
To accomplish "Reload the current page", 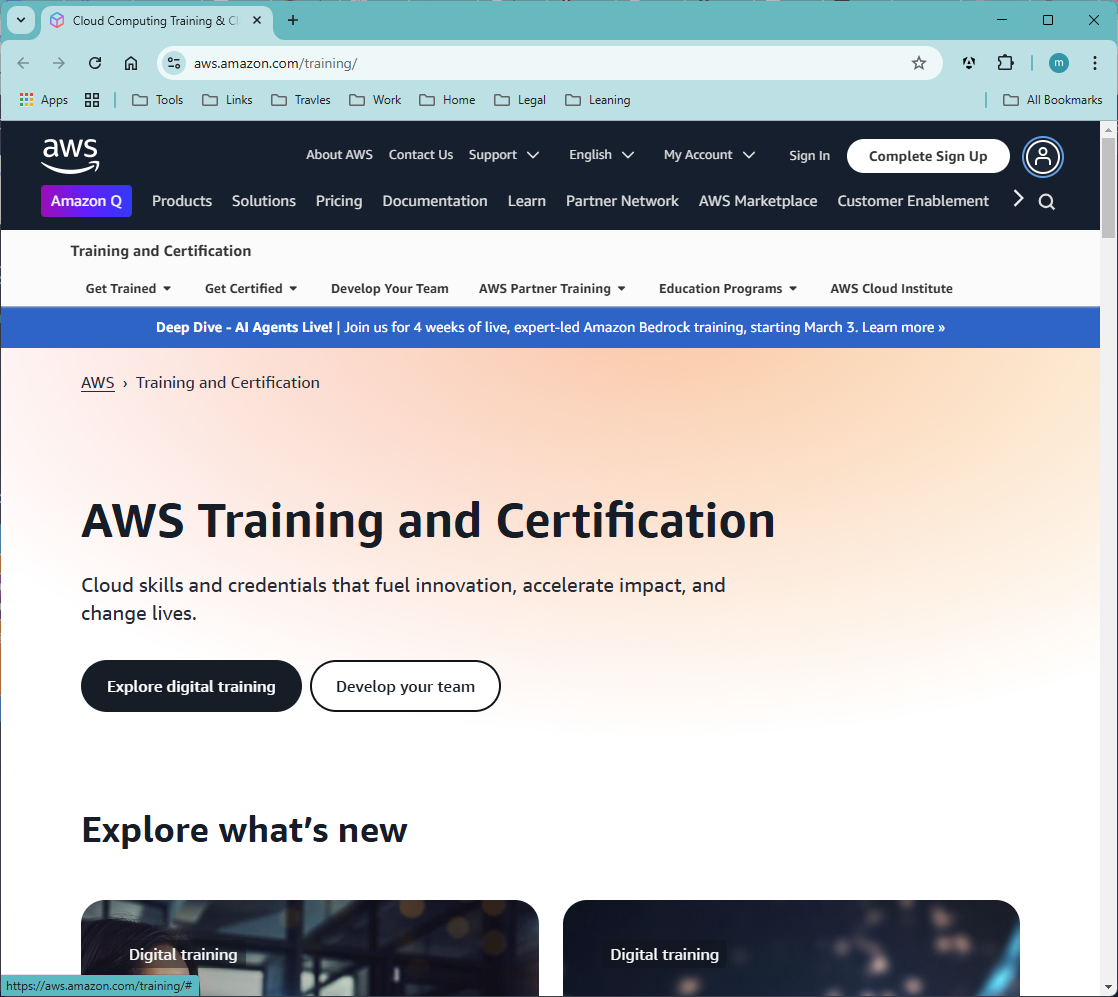I will tap(95, 63).
